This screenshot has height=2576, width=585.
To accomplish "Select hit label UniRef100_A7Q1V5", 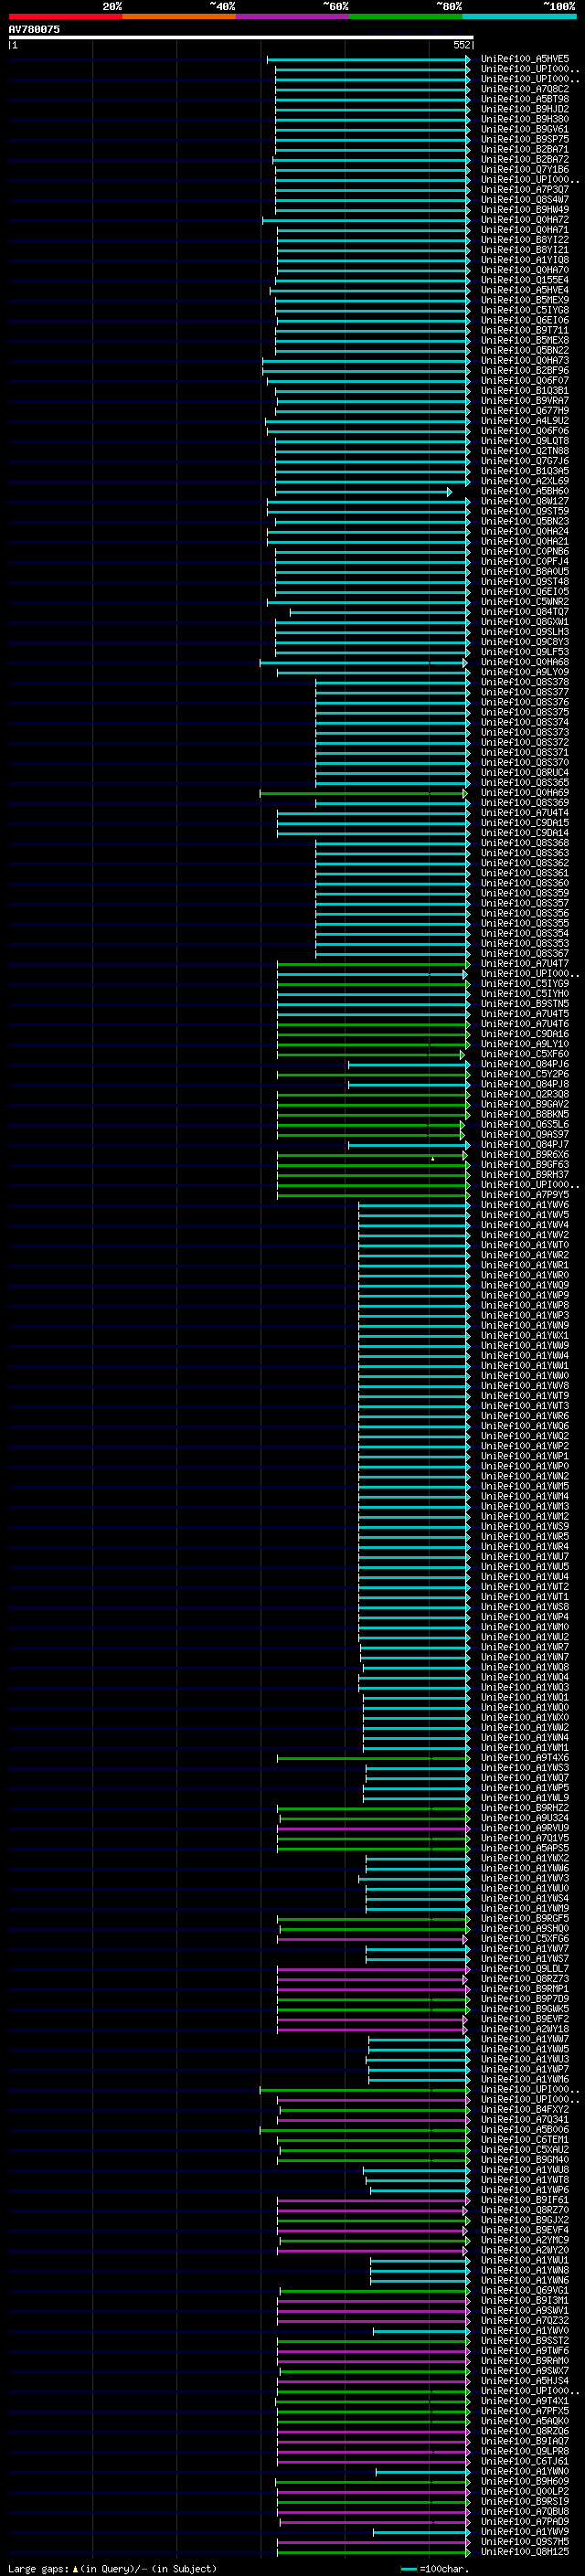I will [x=525, y=1839].
